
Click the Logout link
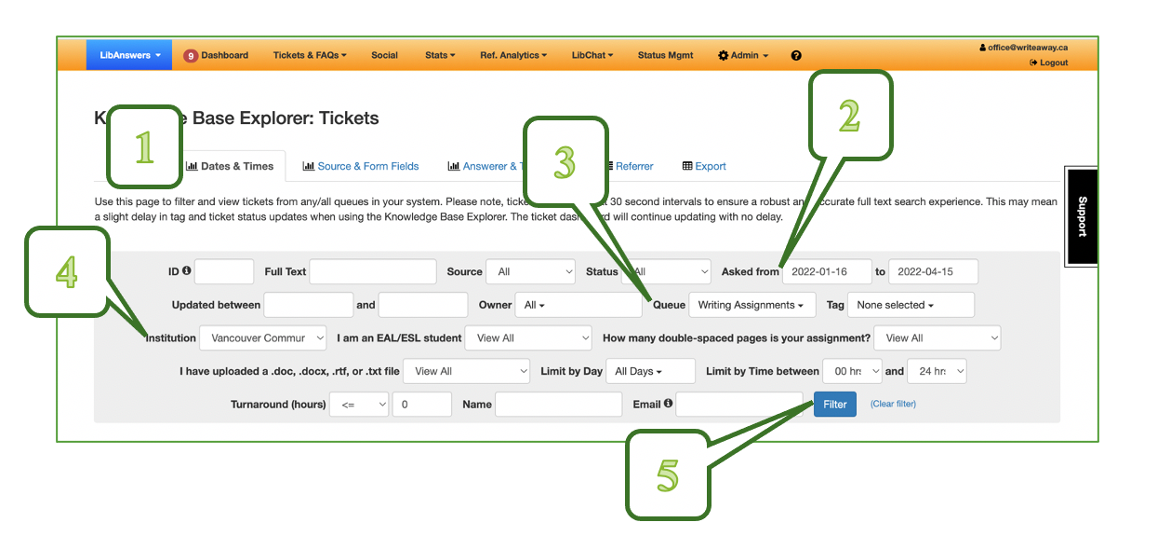coord(1052,62)
